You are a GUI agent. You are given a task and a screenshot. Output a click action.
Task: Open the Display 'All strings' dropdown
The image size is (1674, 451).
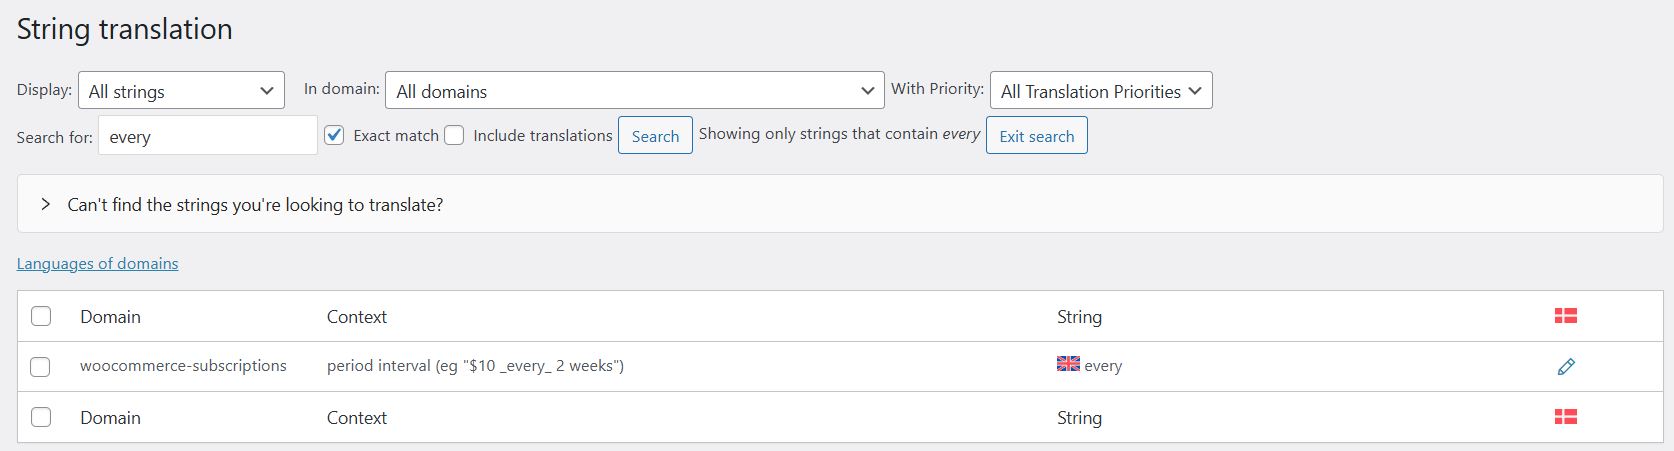click(x=181, y=91)
